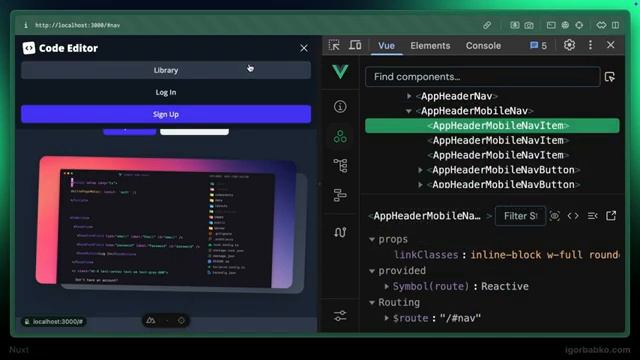Image resolution: width=640 pixels, height=360 pixels.
Task: Click the Find components search field
Action: click(482, 77)
